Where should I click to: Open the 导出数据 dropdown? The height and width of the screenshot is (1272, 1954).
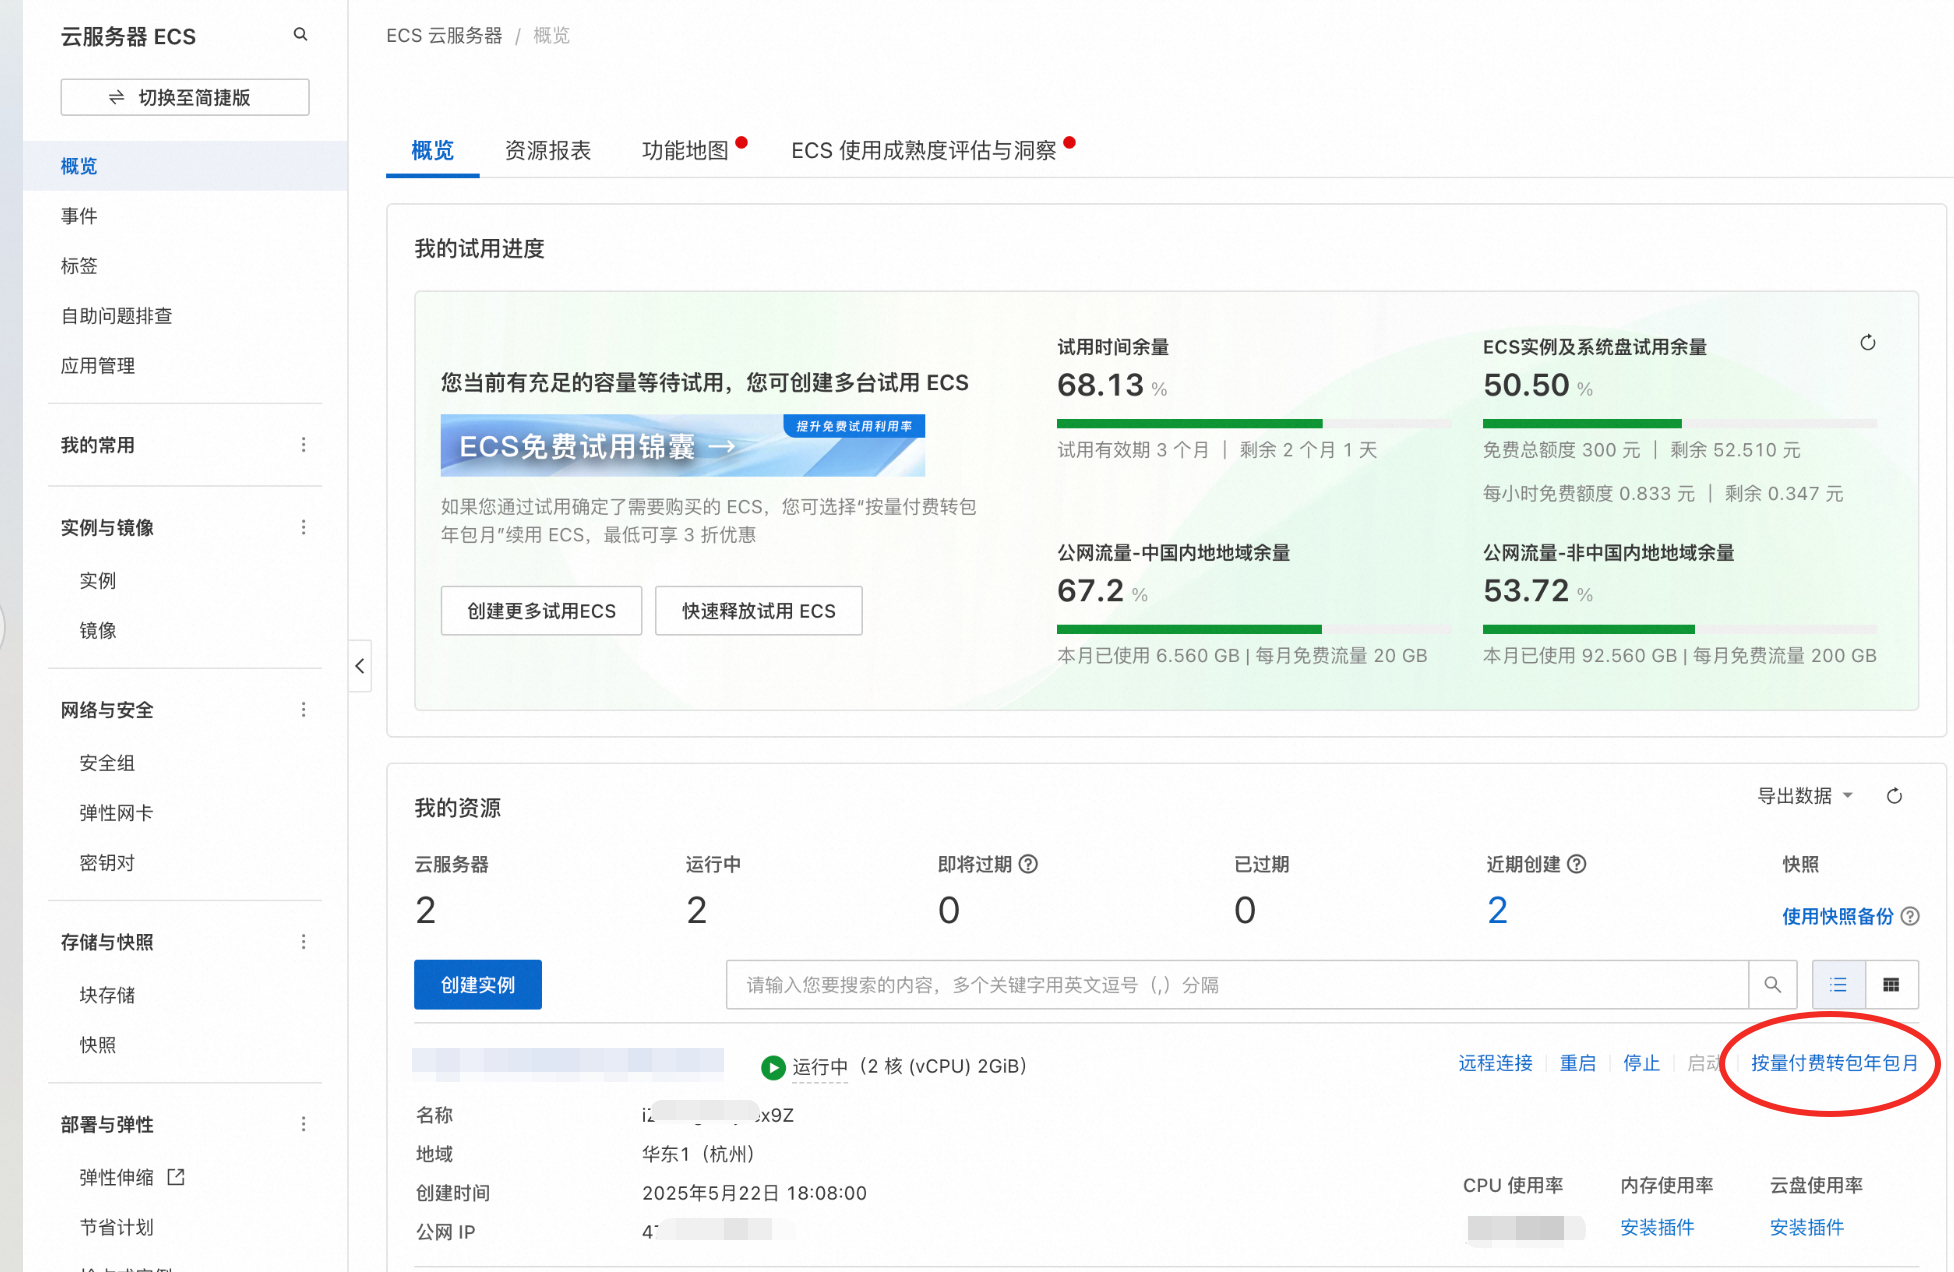[x=1805, y=796]
